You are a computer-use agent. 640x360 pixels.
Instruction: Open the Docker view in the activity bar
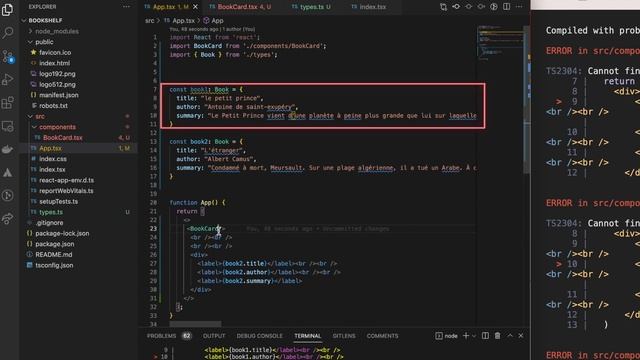coord(7,149)
